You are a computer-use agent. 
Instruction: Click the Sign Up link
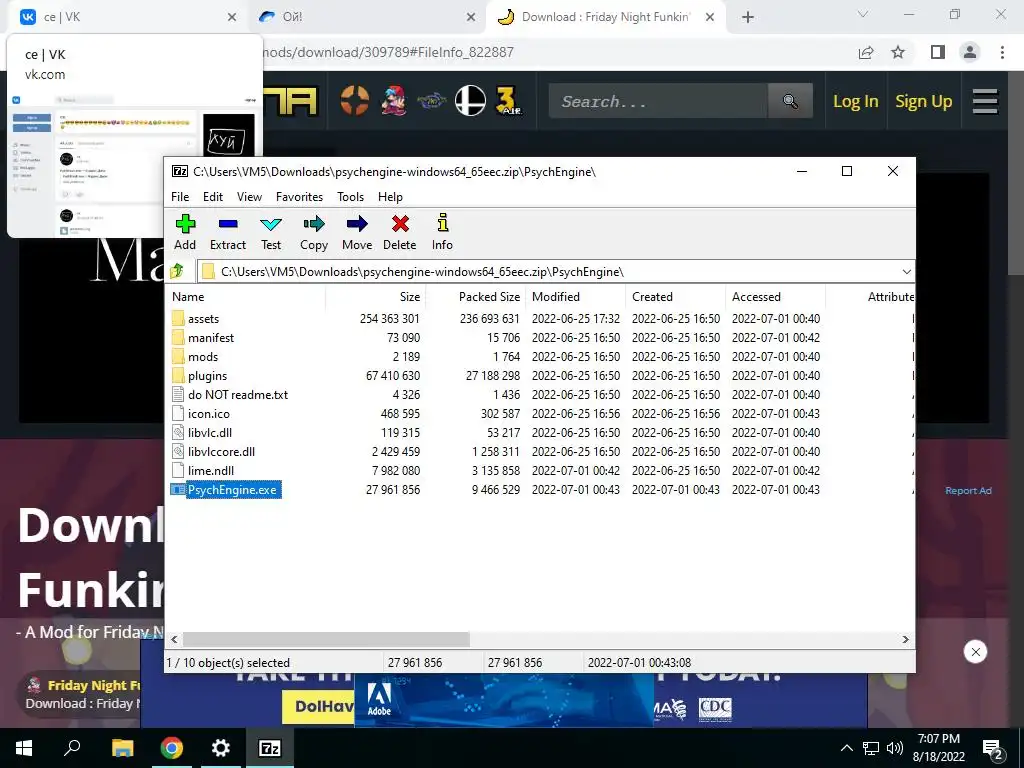point(923,101)
